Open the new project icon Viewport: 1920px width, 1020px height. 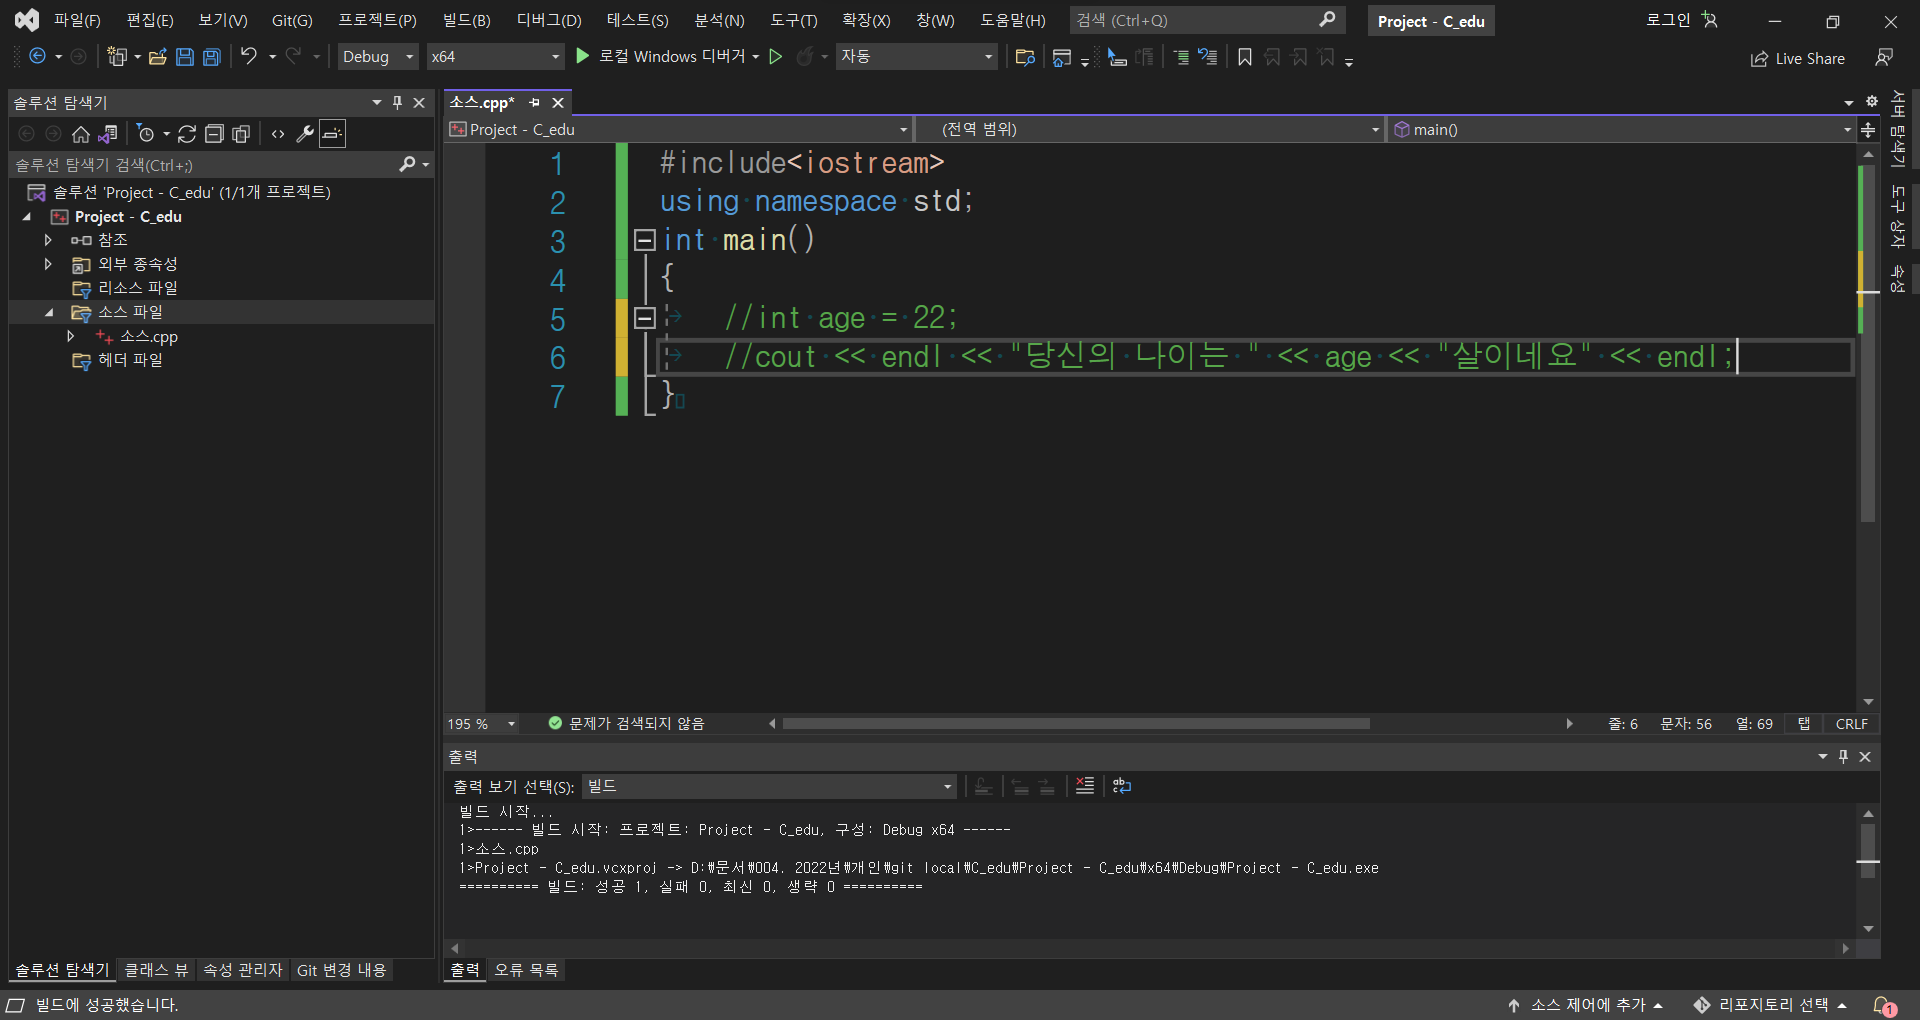click(x=117, y=57)
